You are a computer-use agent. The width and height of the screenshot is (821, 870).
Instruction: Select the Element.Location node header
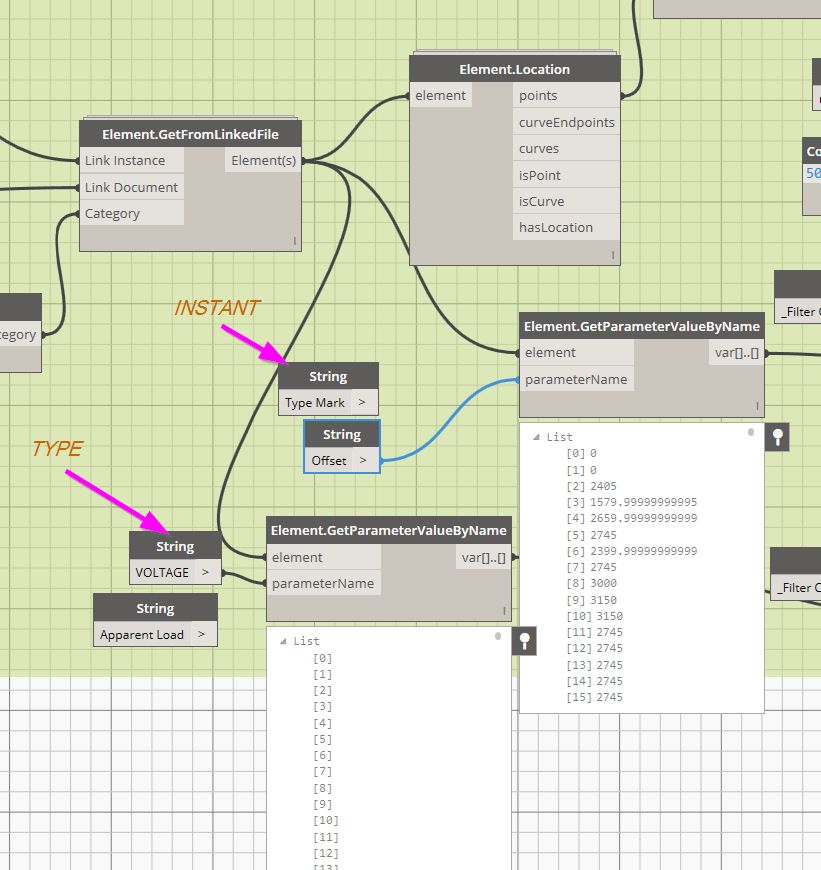[515, 69]
